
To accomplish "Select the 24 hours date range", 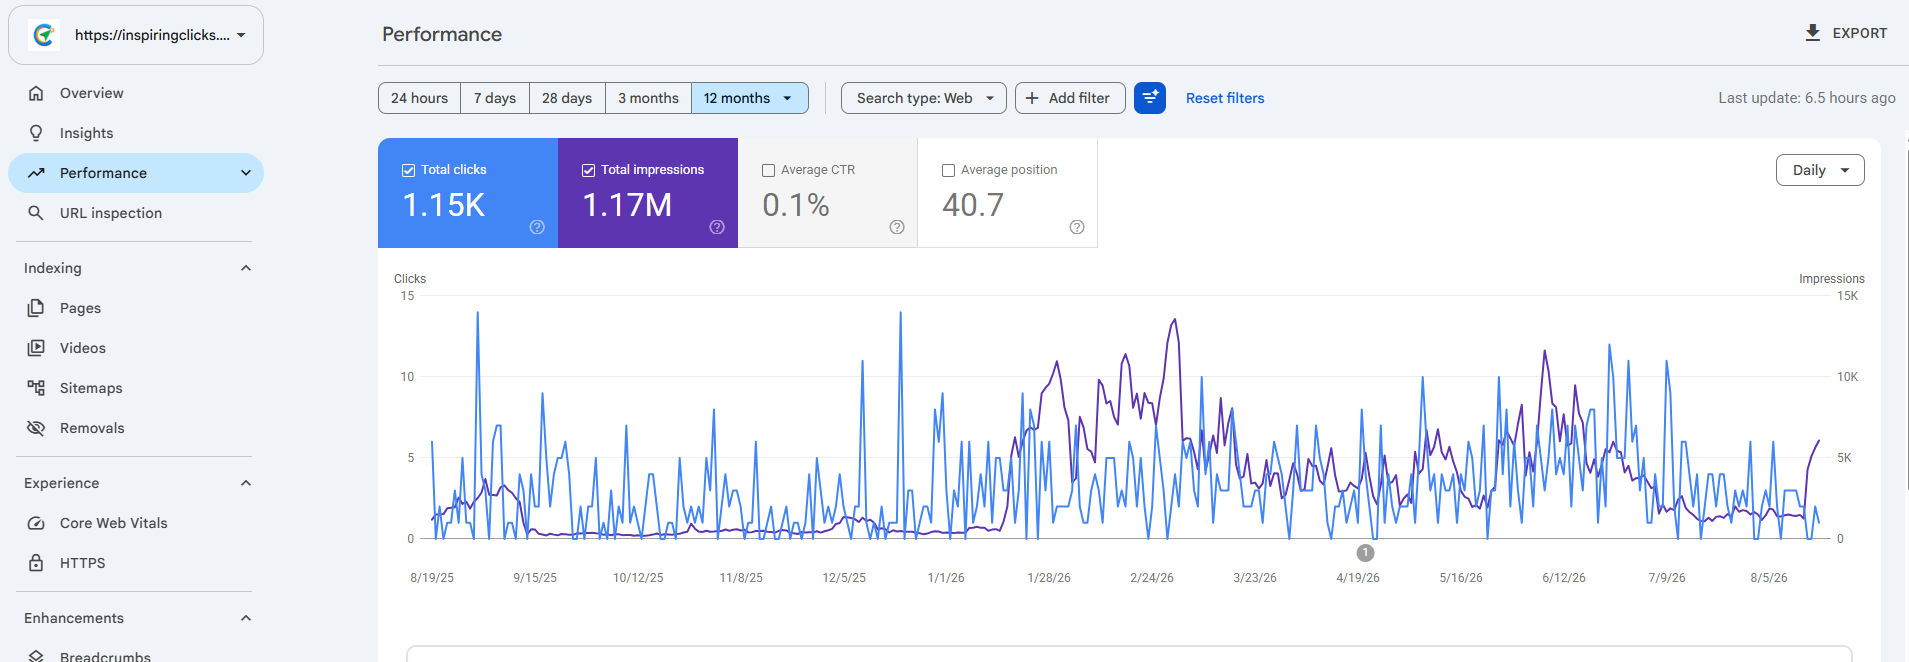I will click(420, 98).
